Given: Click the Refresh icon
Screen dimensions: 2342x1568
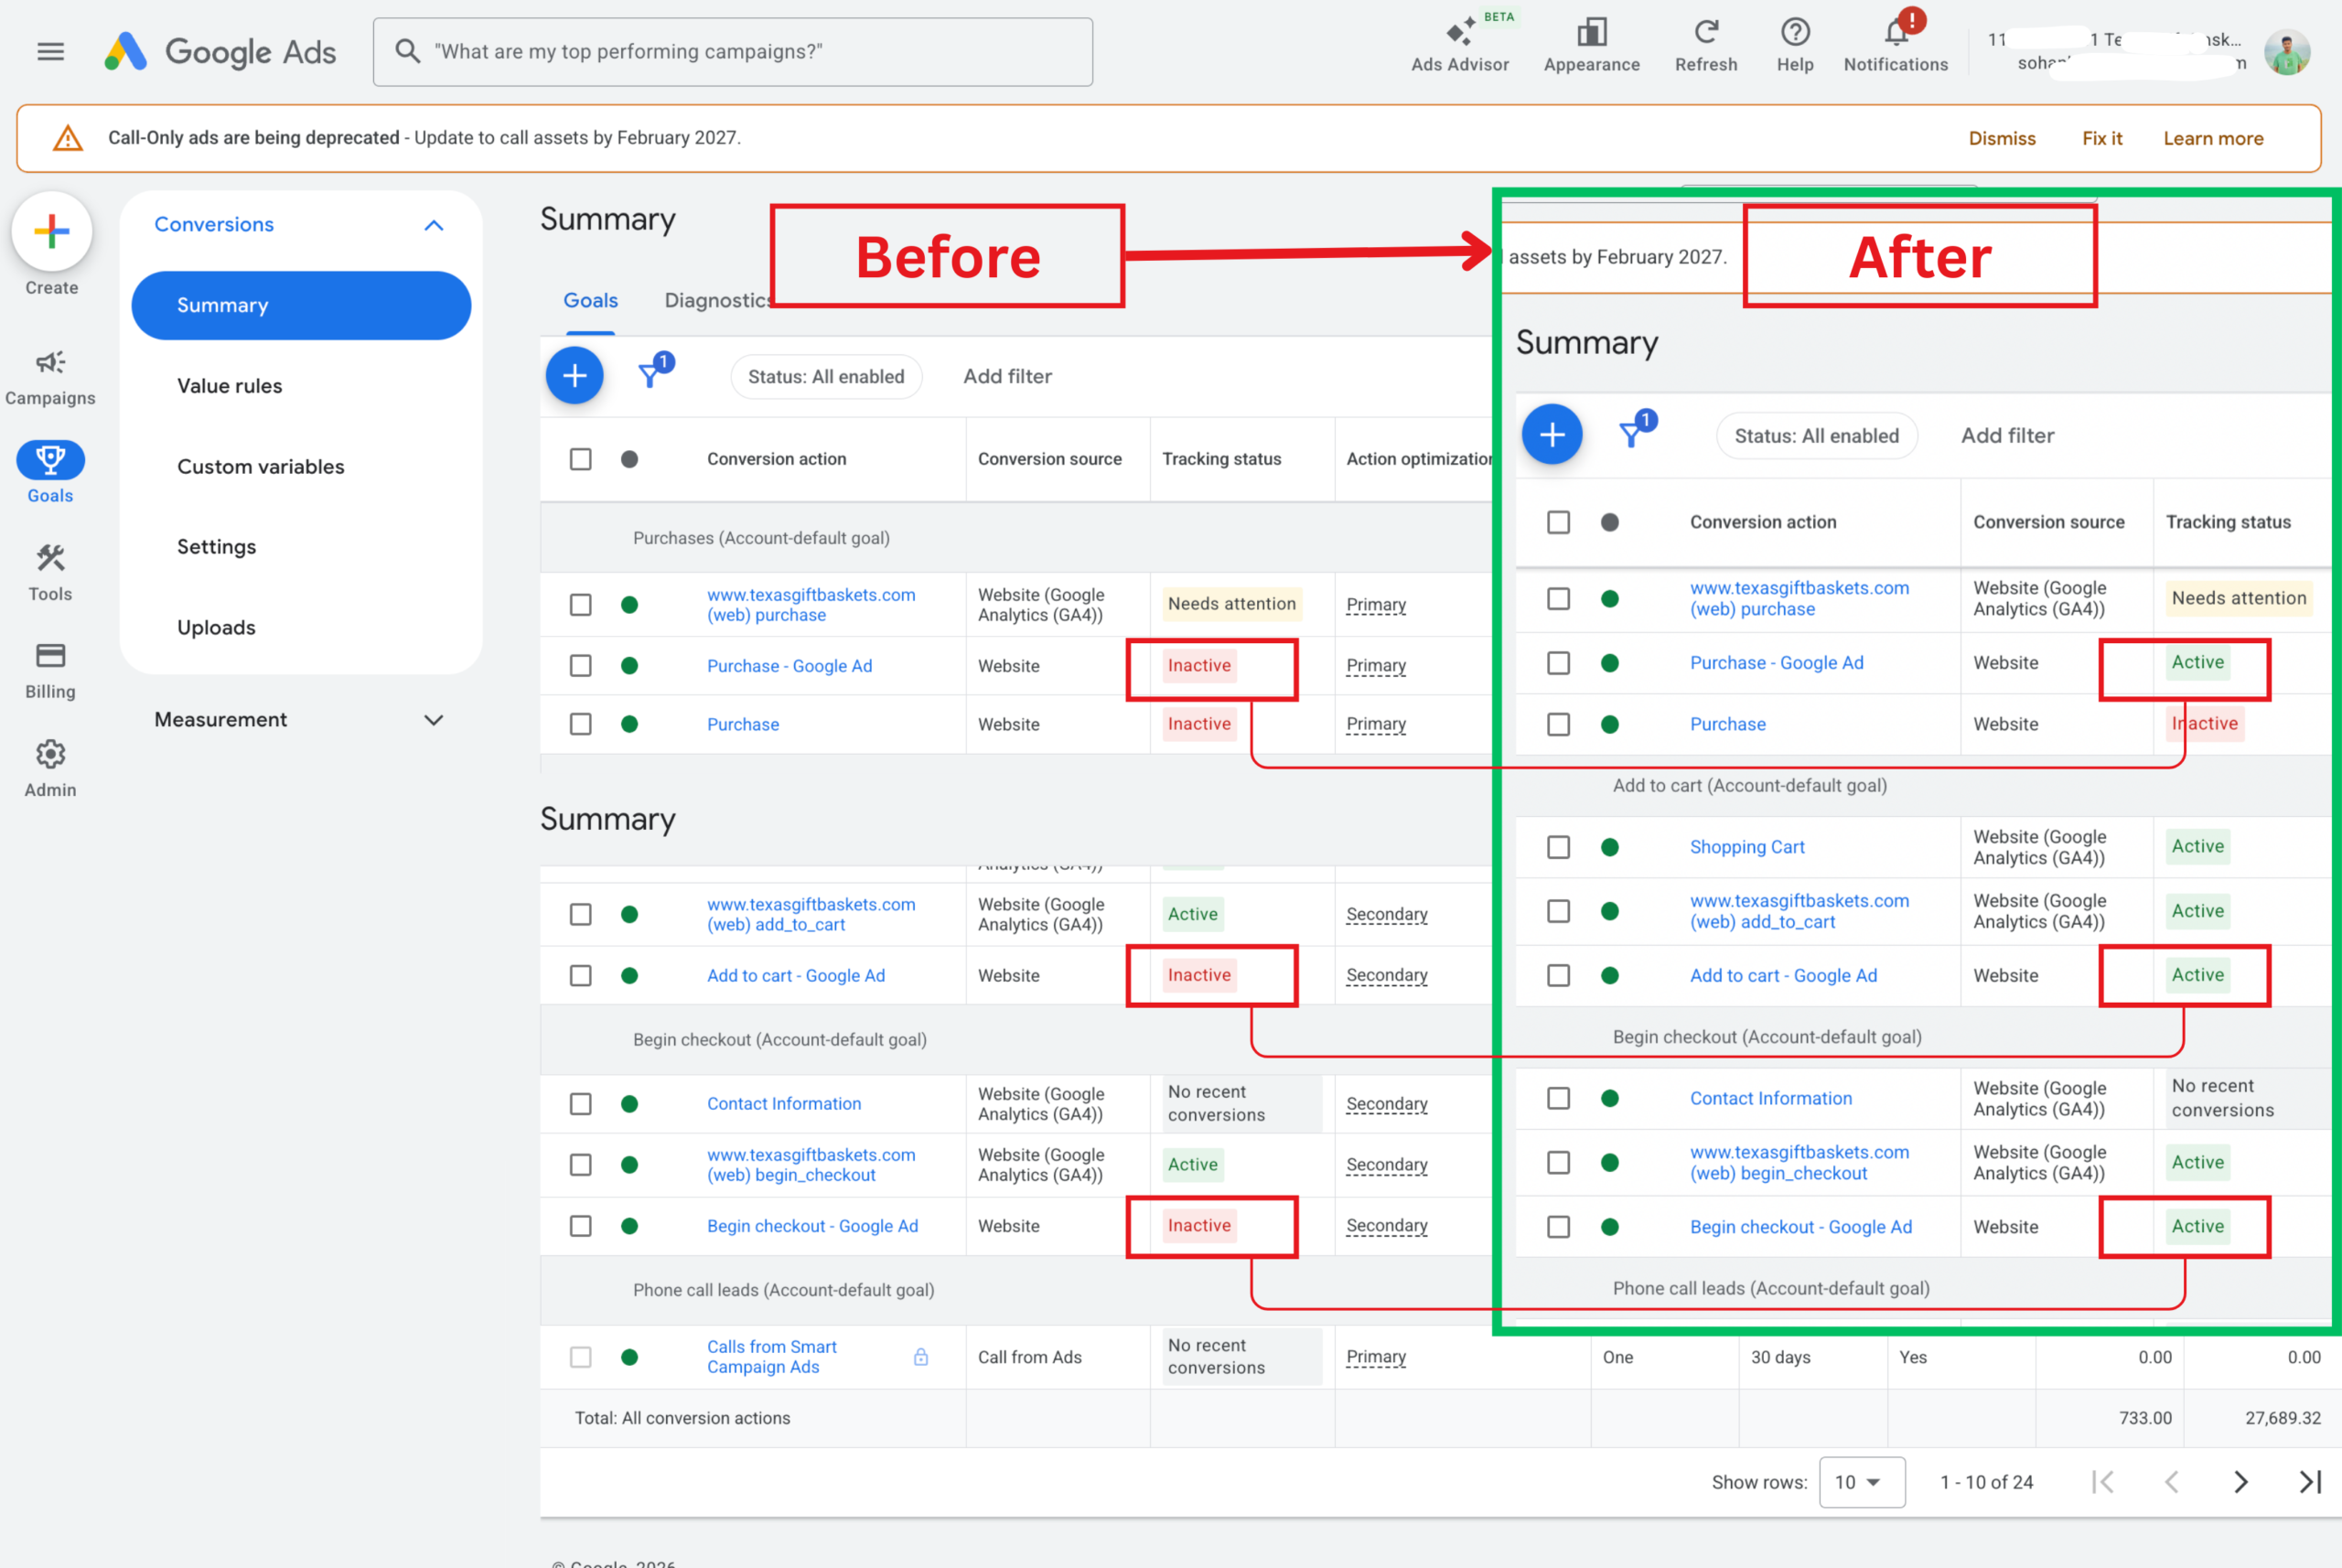Looking at the screenshot, I should tap(1706, 32).
